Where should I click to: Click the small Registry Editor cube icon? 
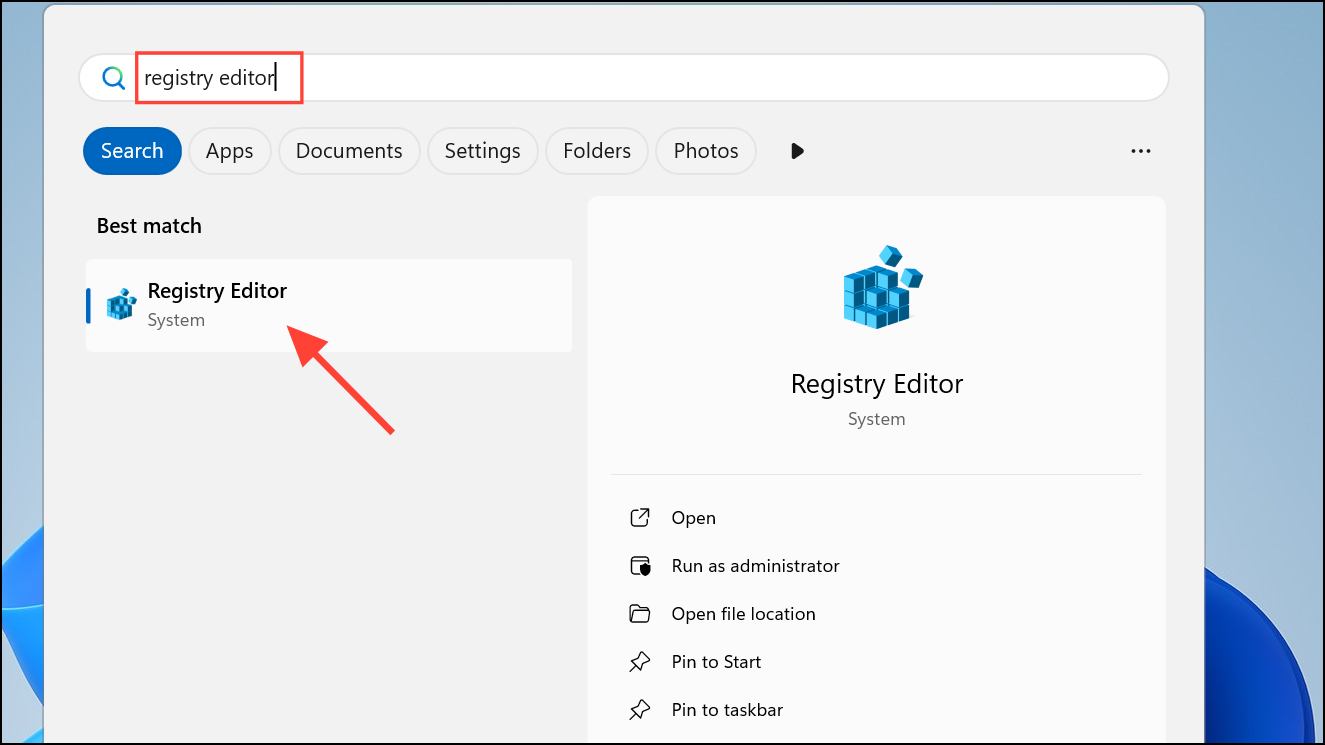click(x=121, y=304)
